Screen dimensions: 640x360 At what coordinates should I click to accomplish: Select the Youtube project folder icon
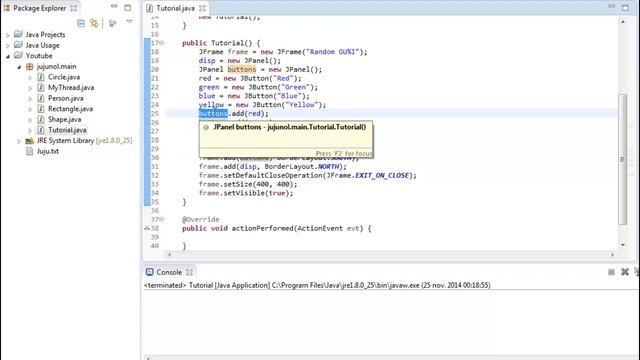tap(18, 56)
